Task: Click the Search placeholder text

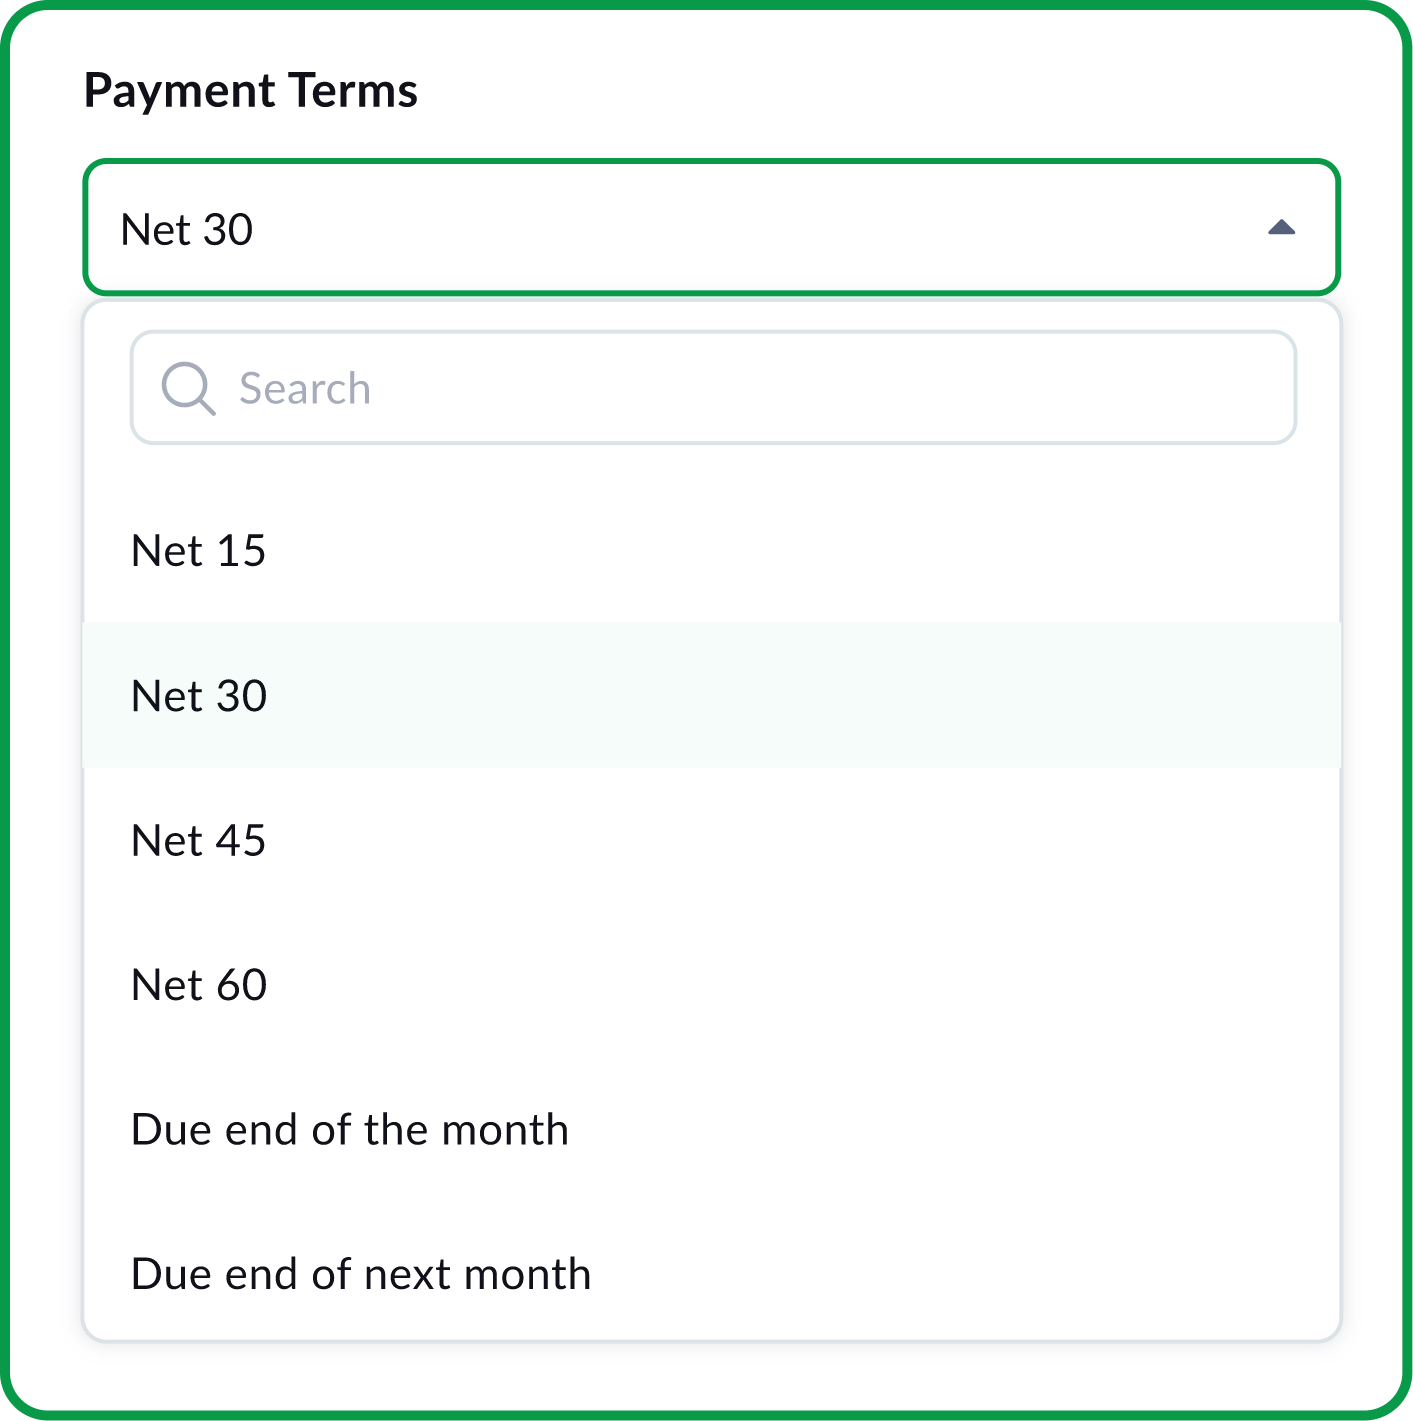Action: tap(301, 387)
